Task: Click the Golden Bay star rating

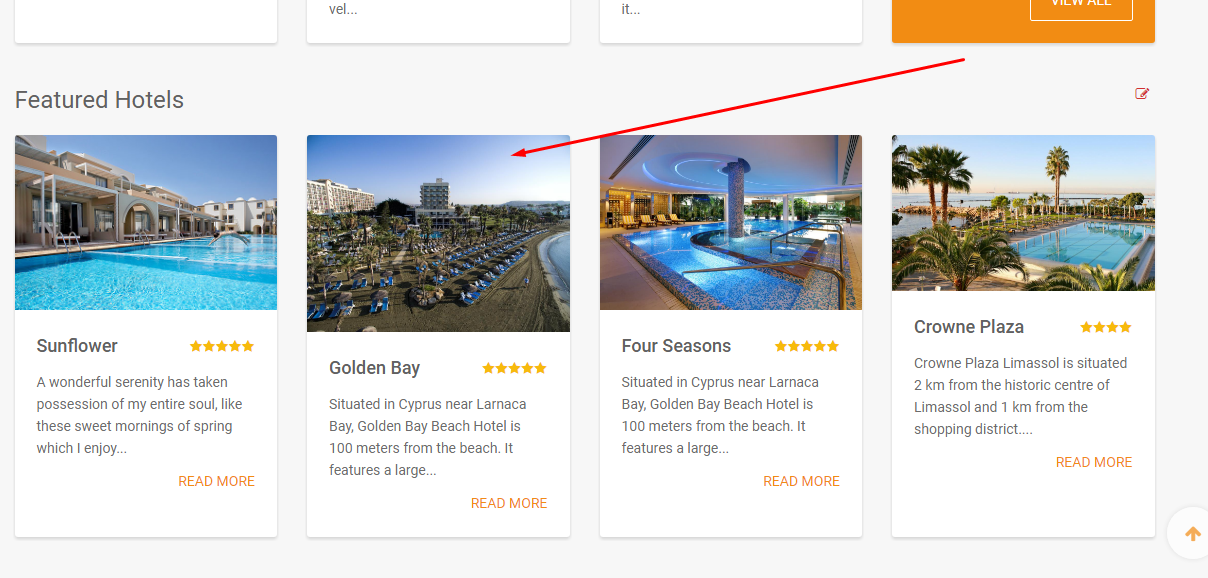Action: (514, 368)
